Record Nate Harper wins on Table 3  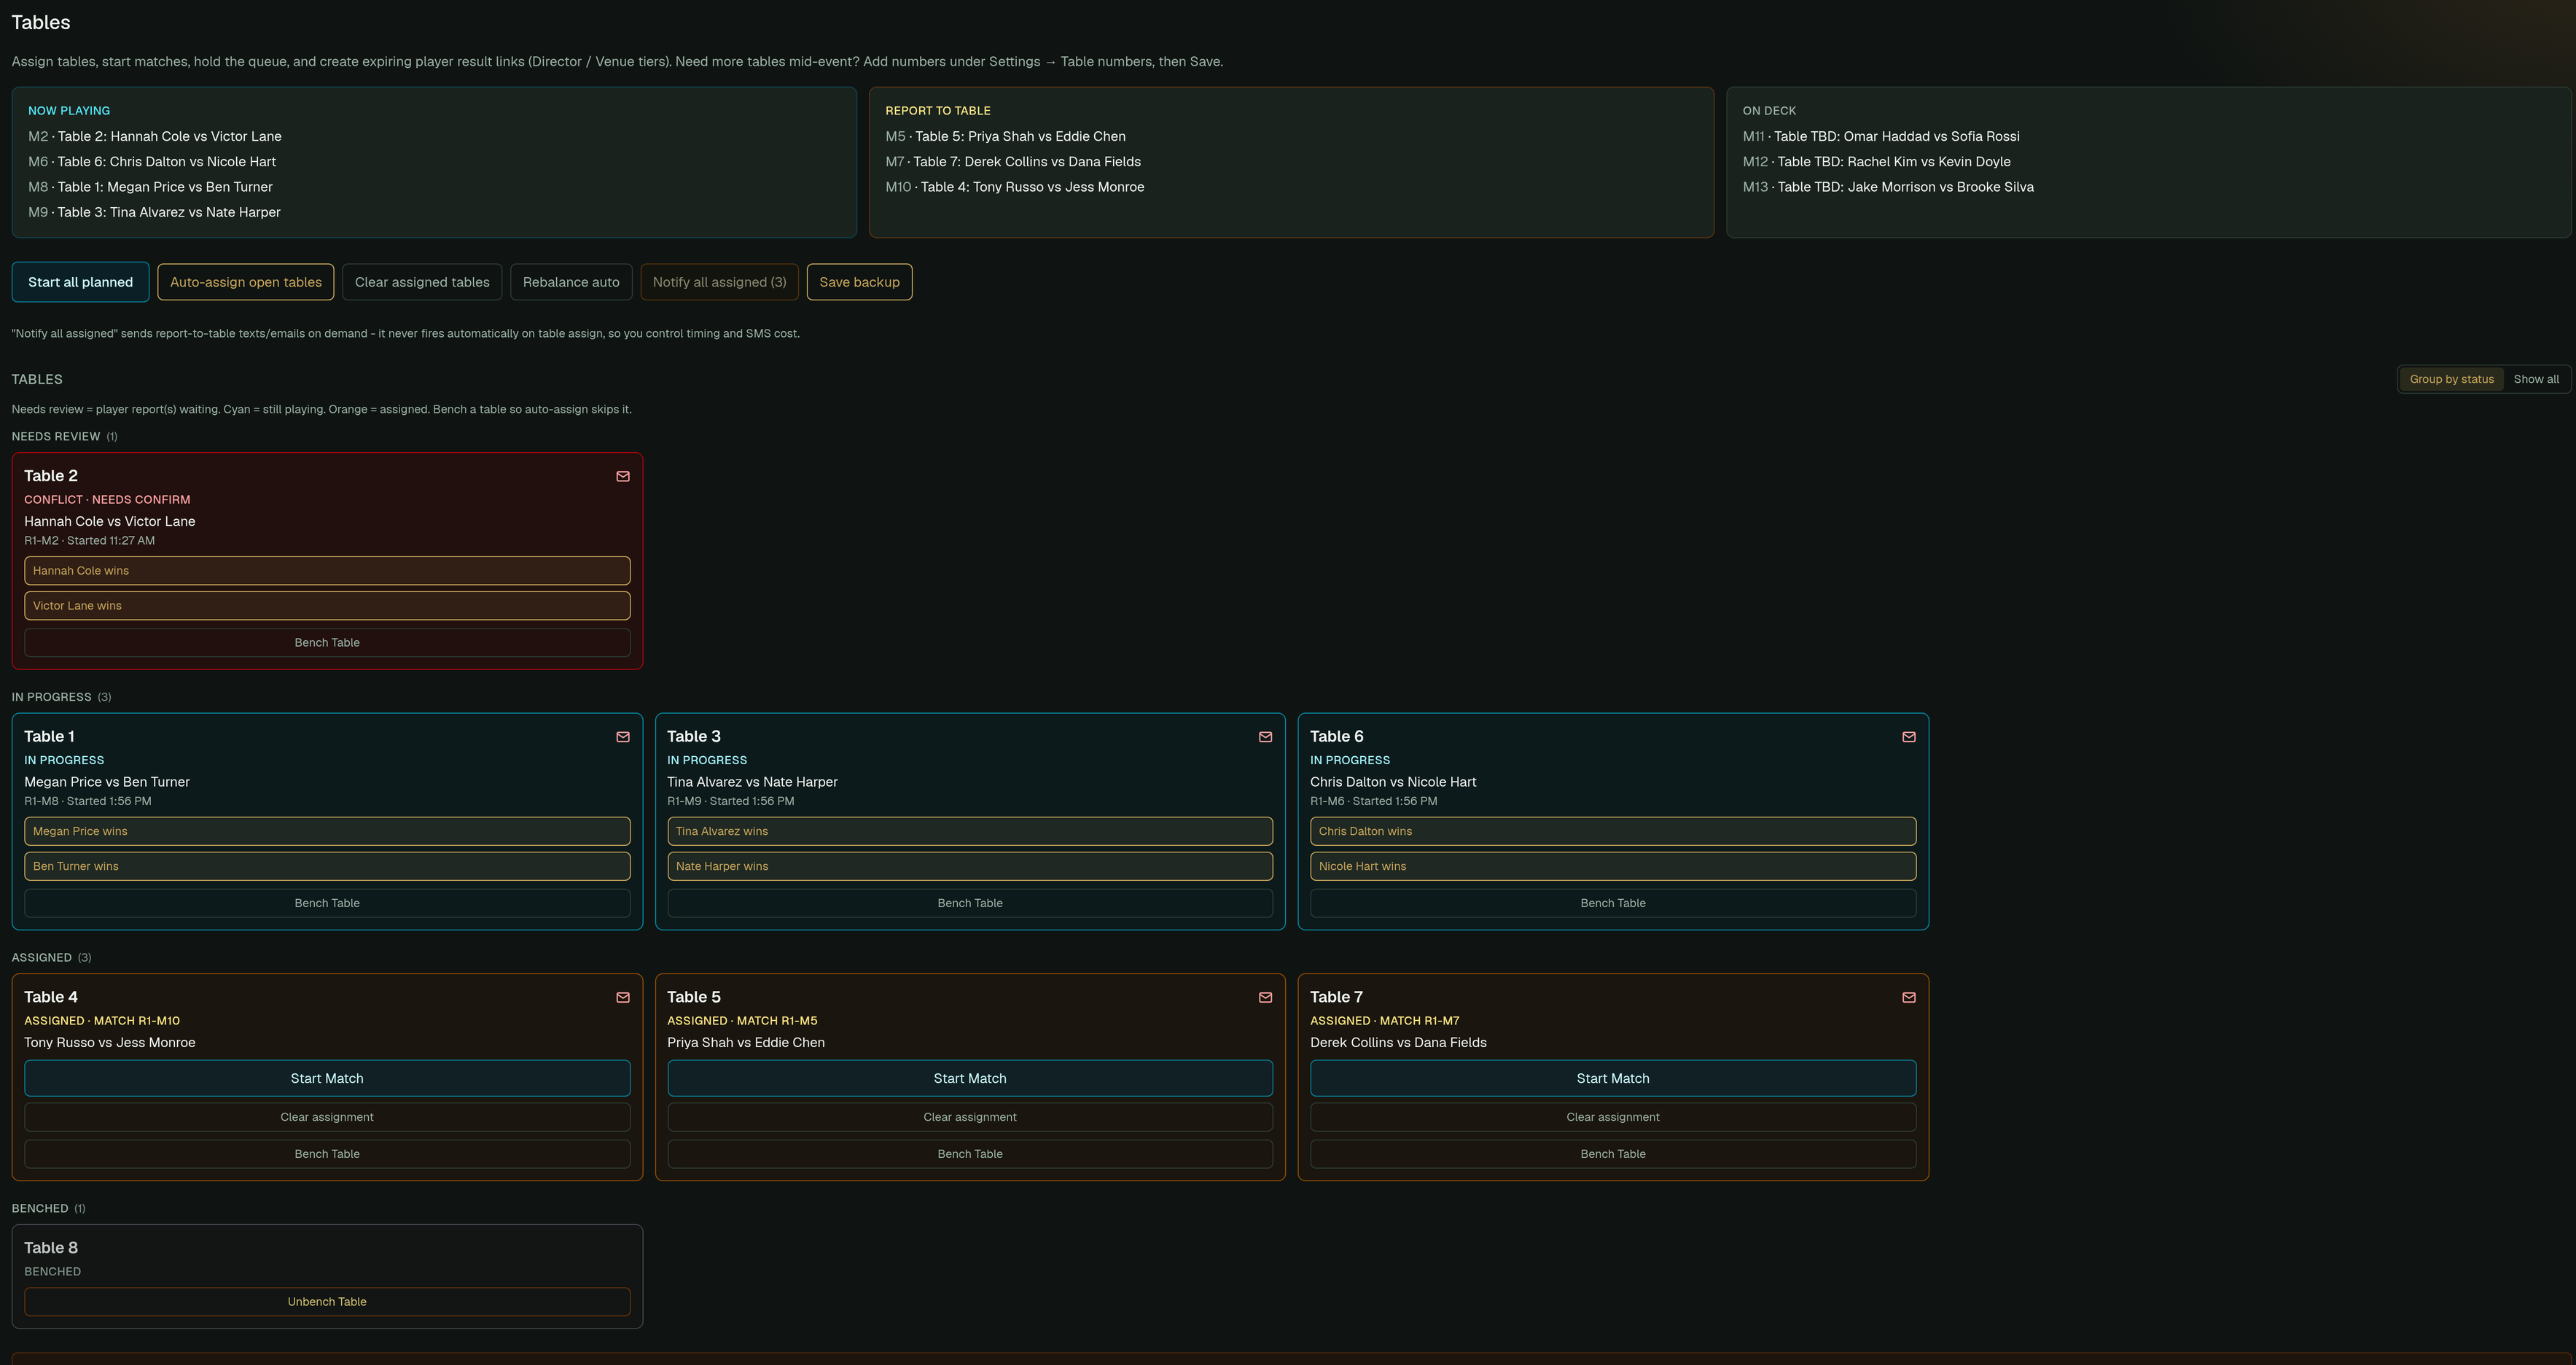(970, 866)
